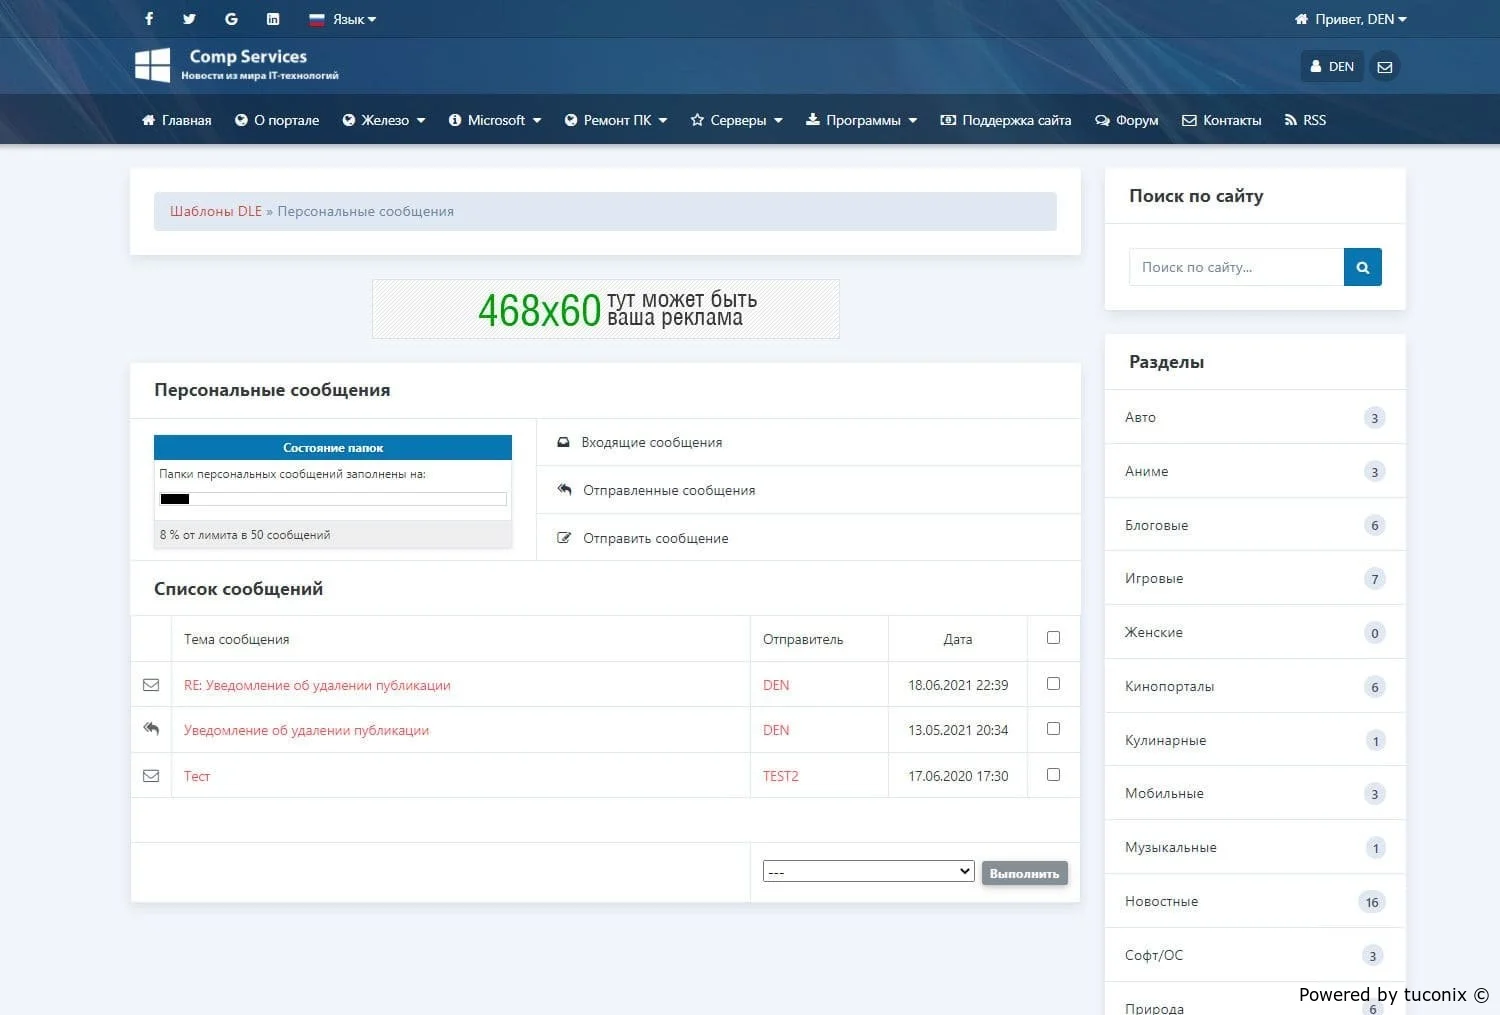Screen dimensions: 1500x1015
Task: Click Шаблоны DLE breadcrumb link
Action: [216, 211]
